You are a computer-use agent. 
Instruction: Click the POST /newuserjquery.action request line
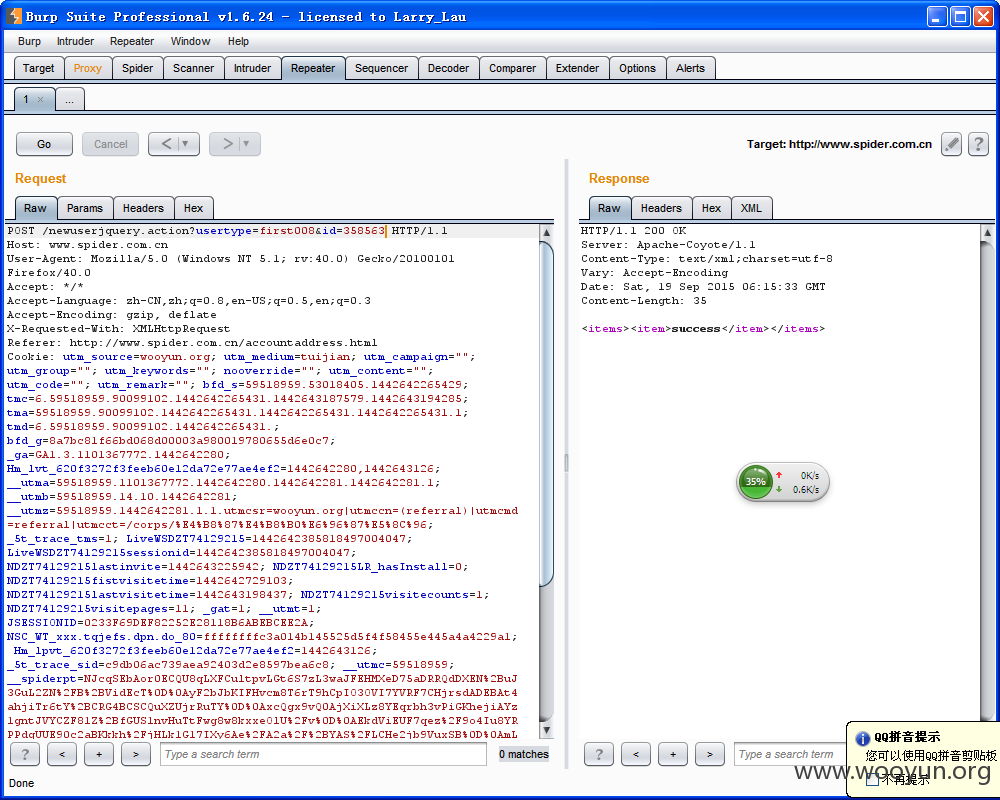(228, 231)
